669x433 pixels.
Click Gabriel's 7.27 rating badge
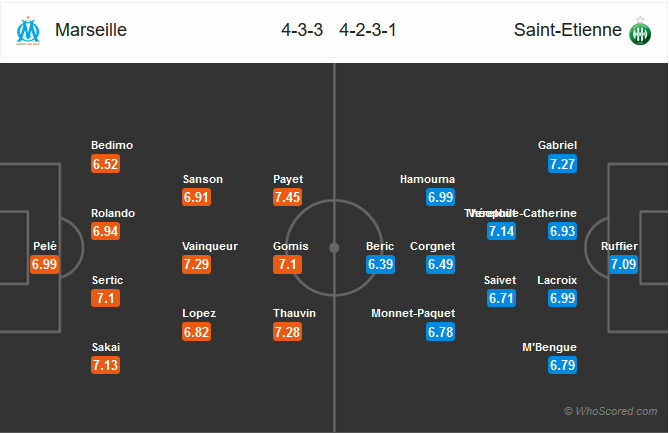click(x=562, y=164)
